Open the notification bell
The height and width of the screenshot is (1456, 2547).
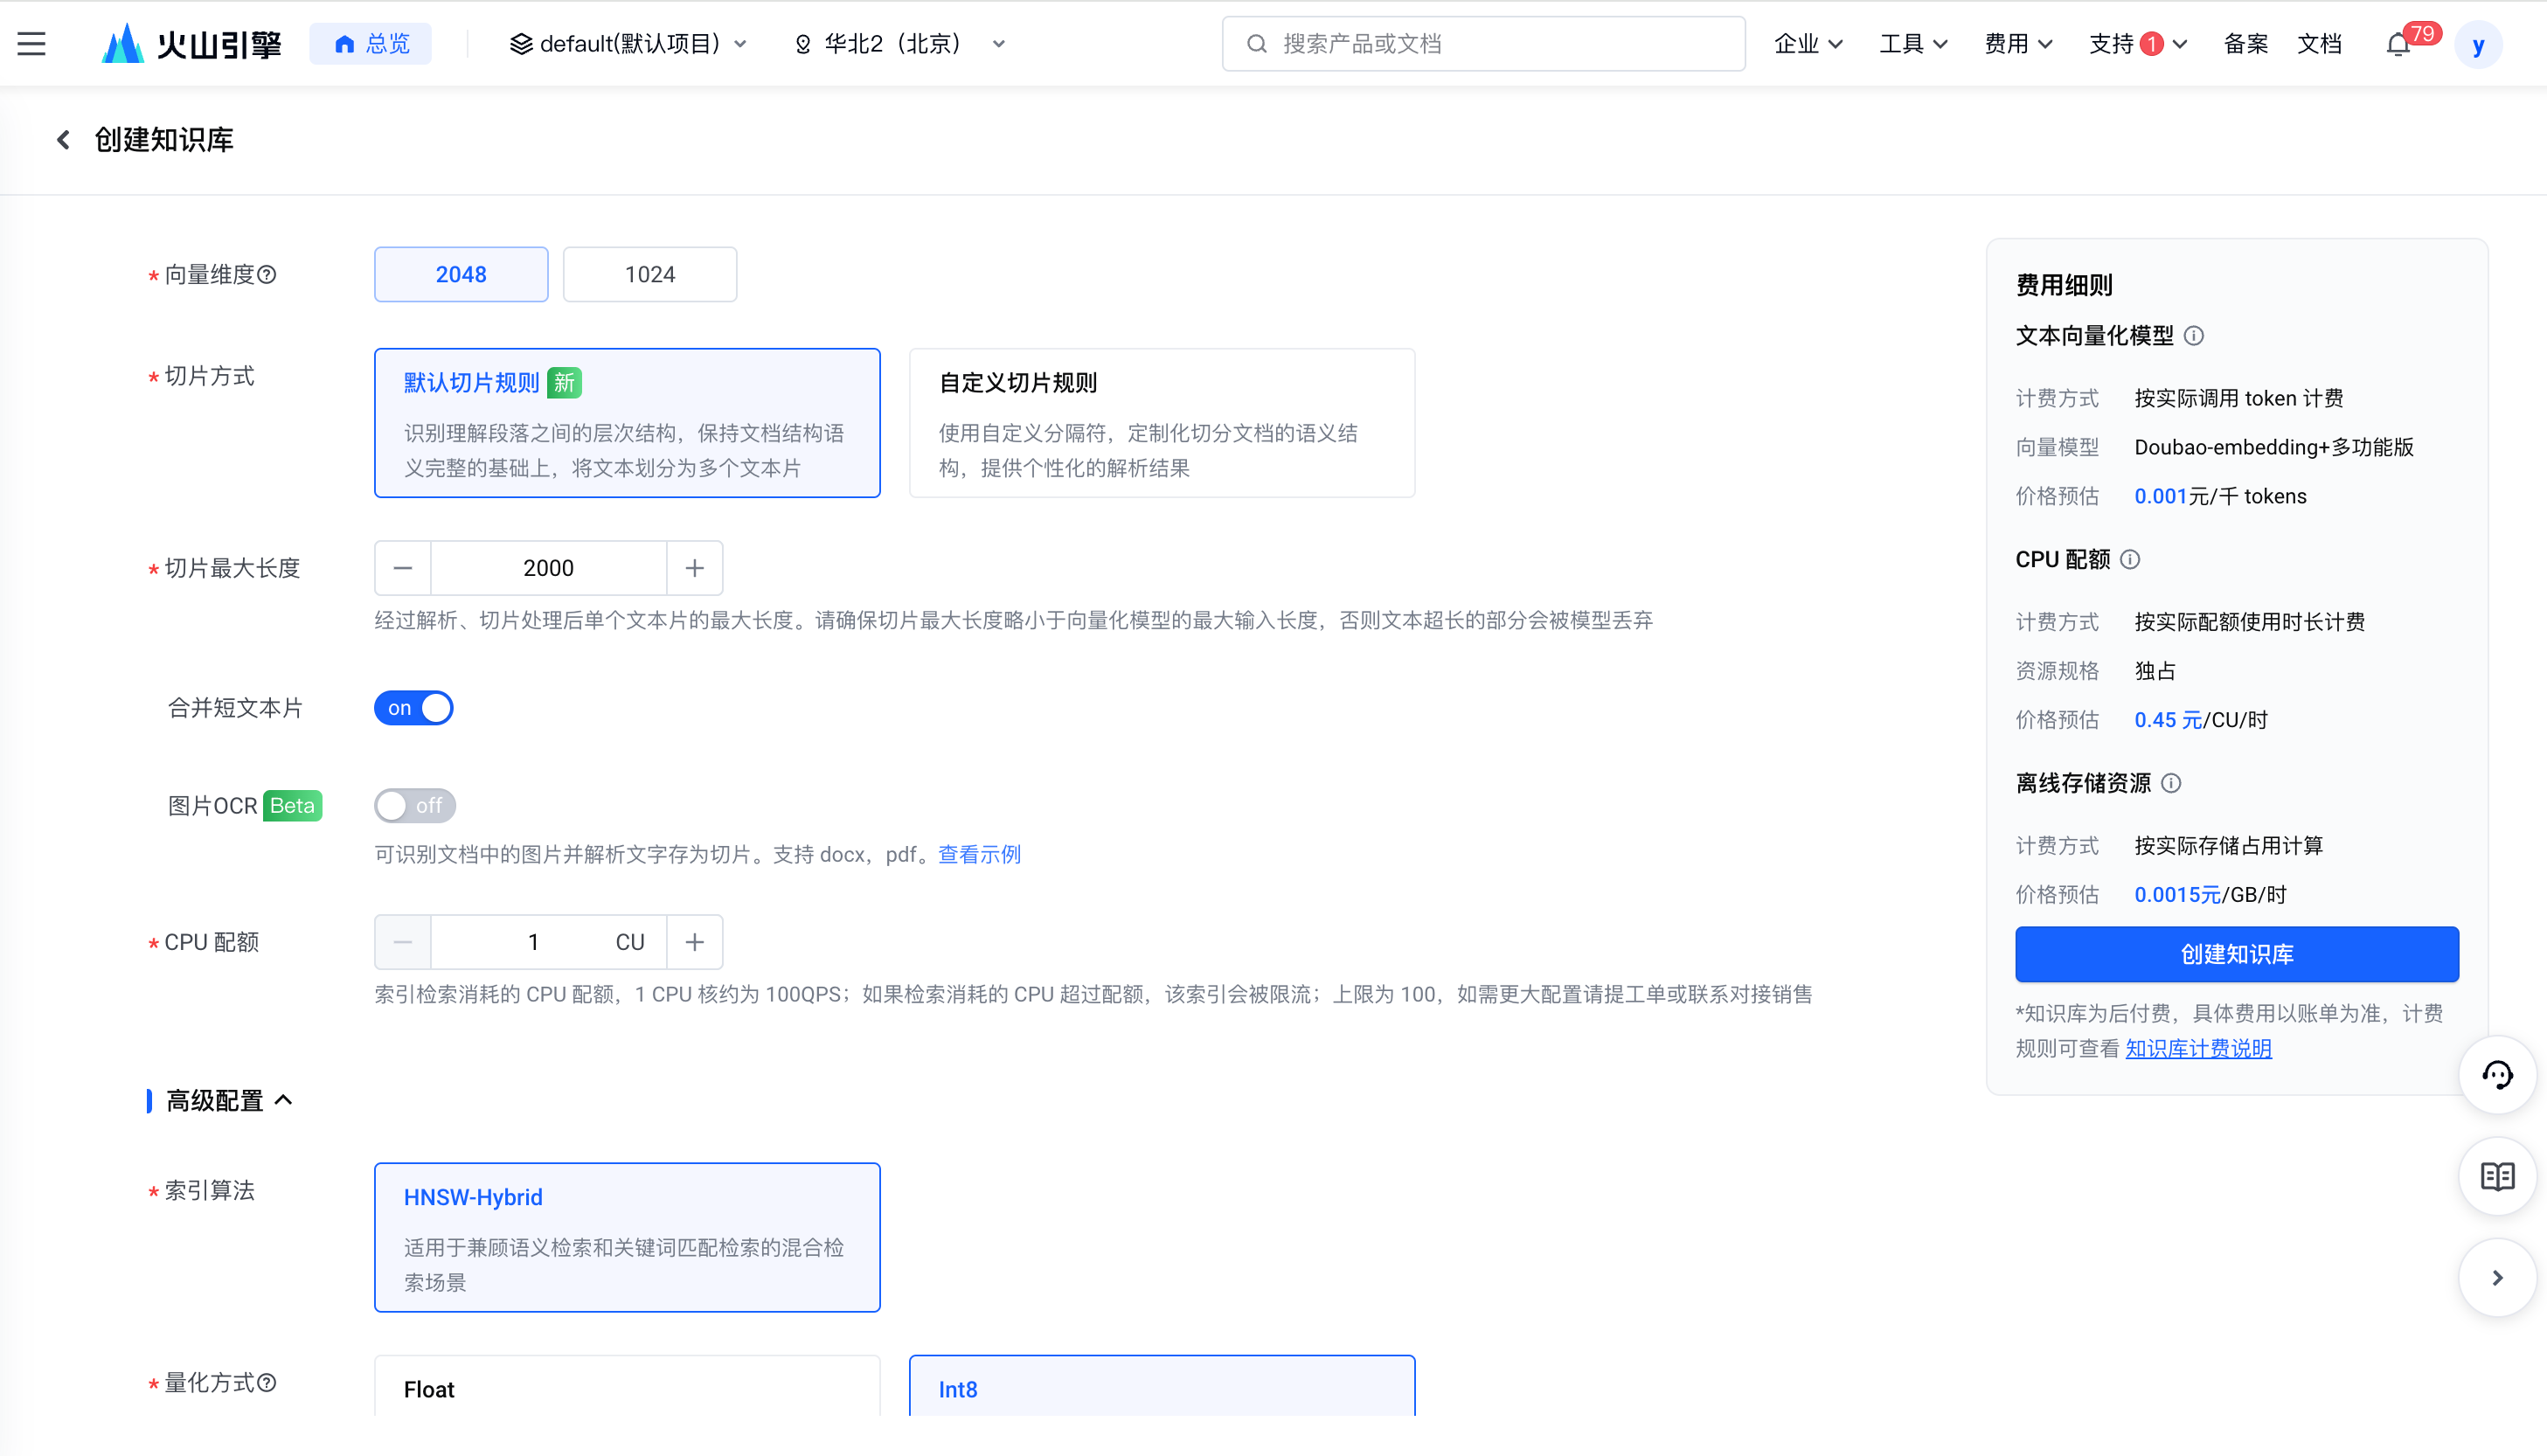tap(2397, 45)
